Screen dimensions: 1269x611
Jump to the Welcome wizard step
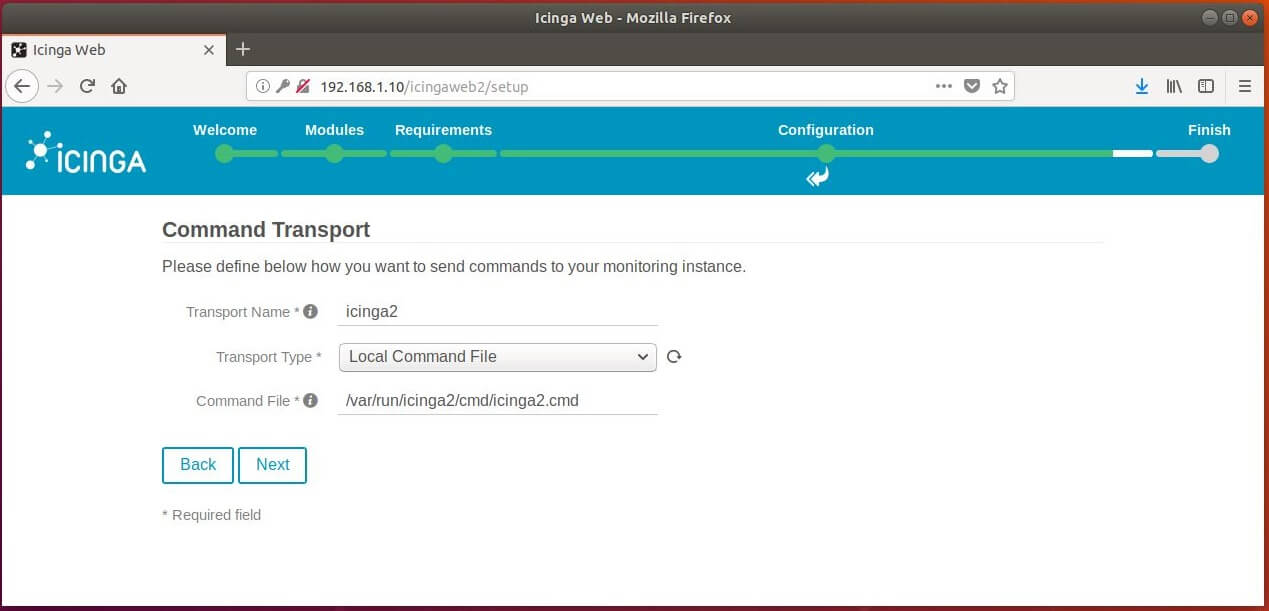tap(225, 153)
